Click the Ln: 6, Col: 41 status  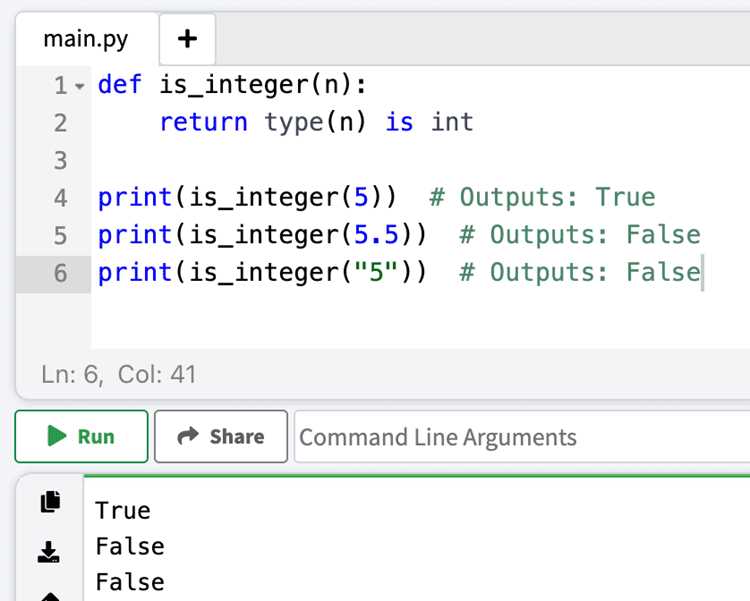pyautogui.click(x=119, y=374)
